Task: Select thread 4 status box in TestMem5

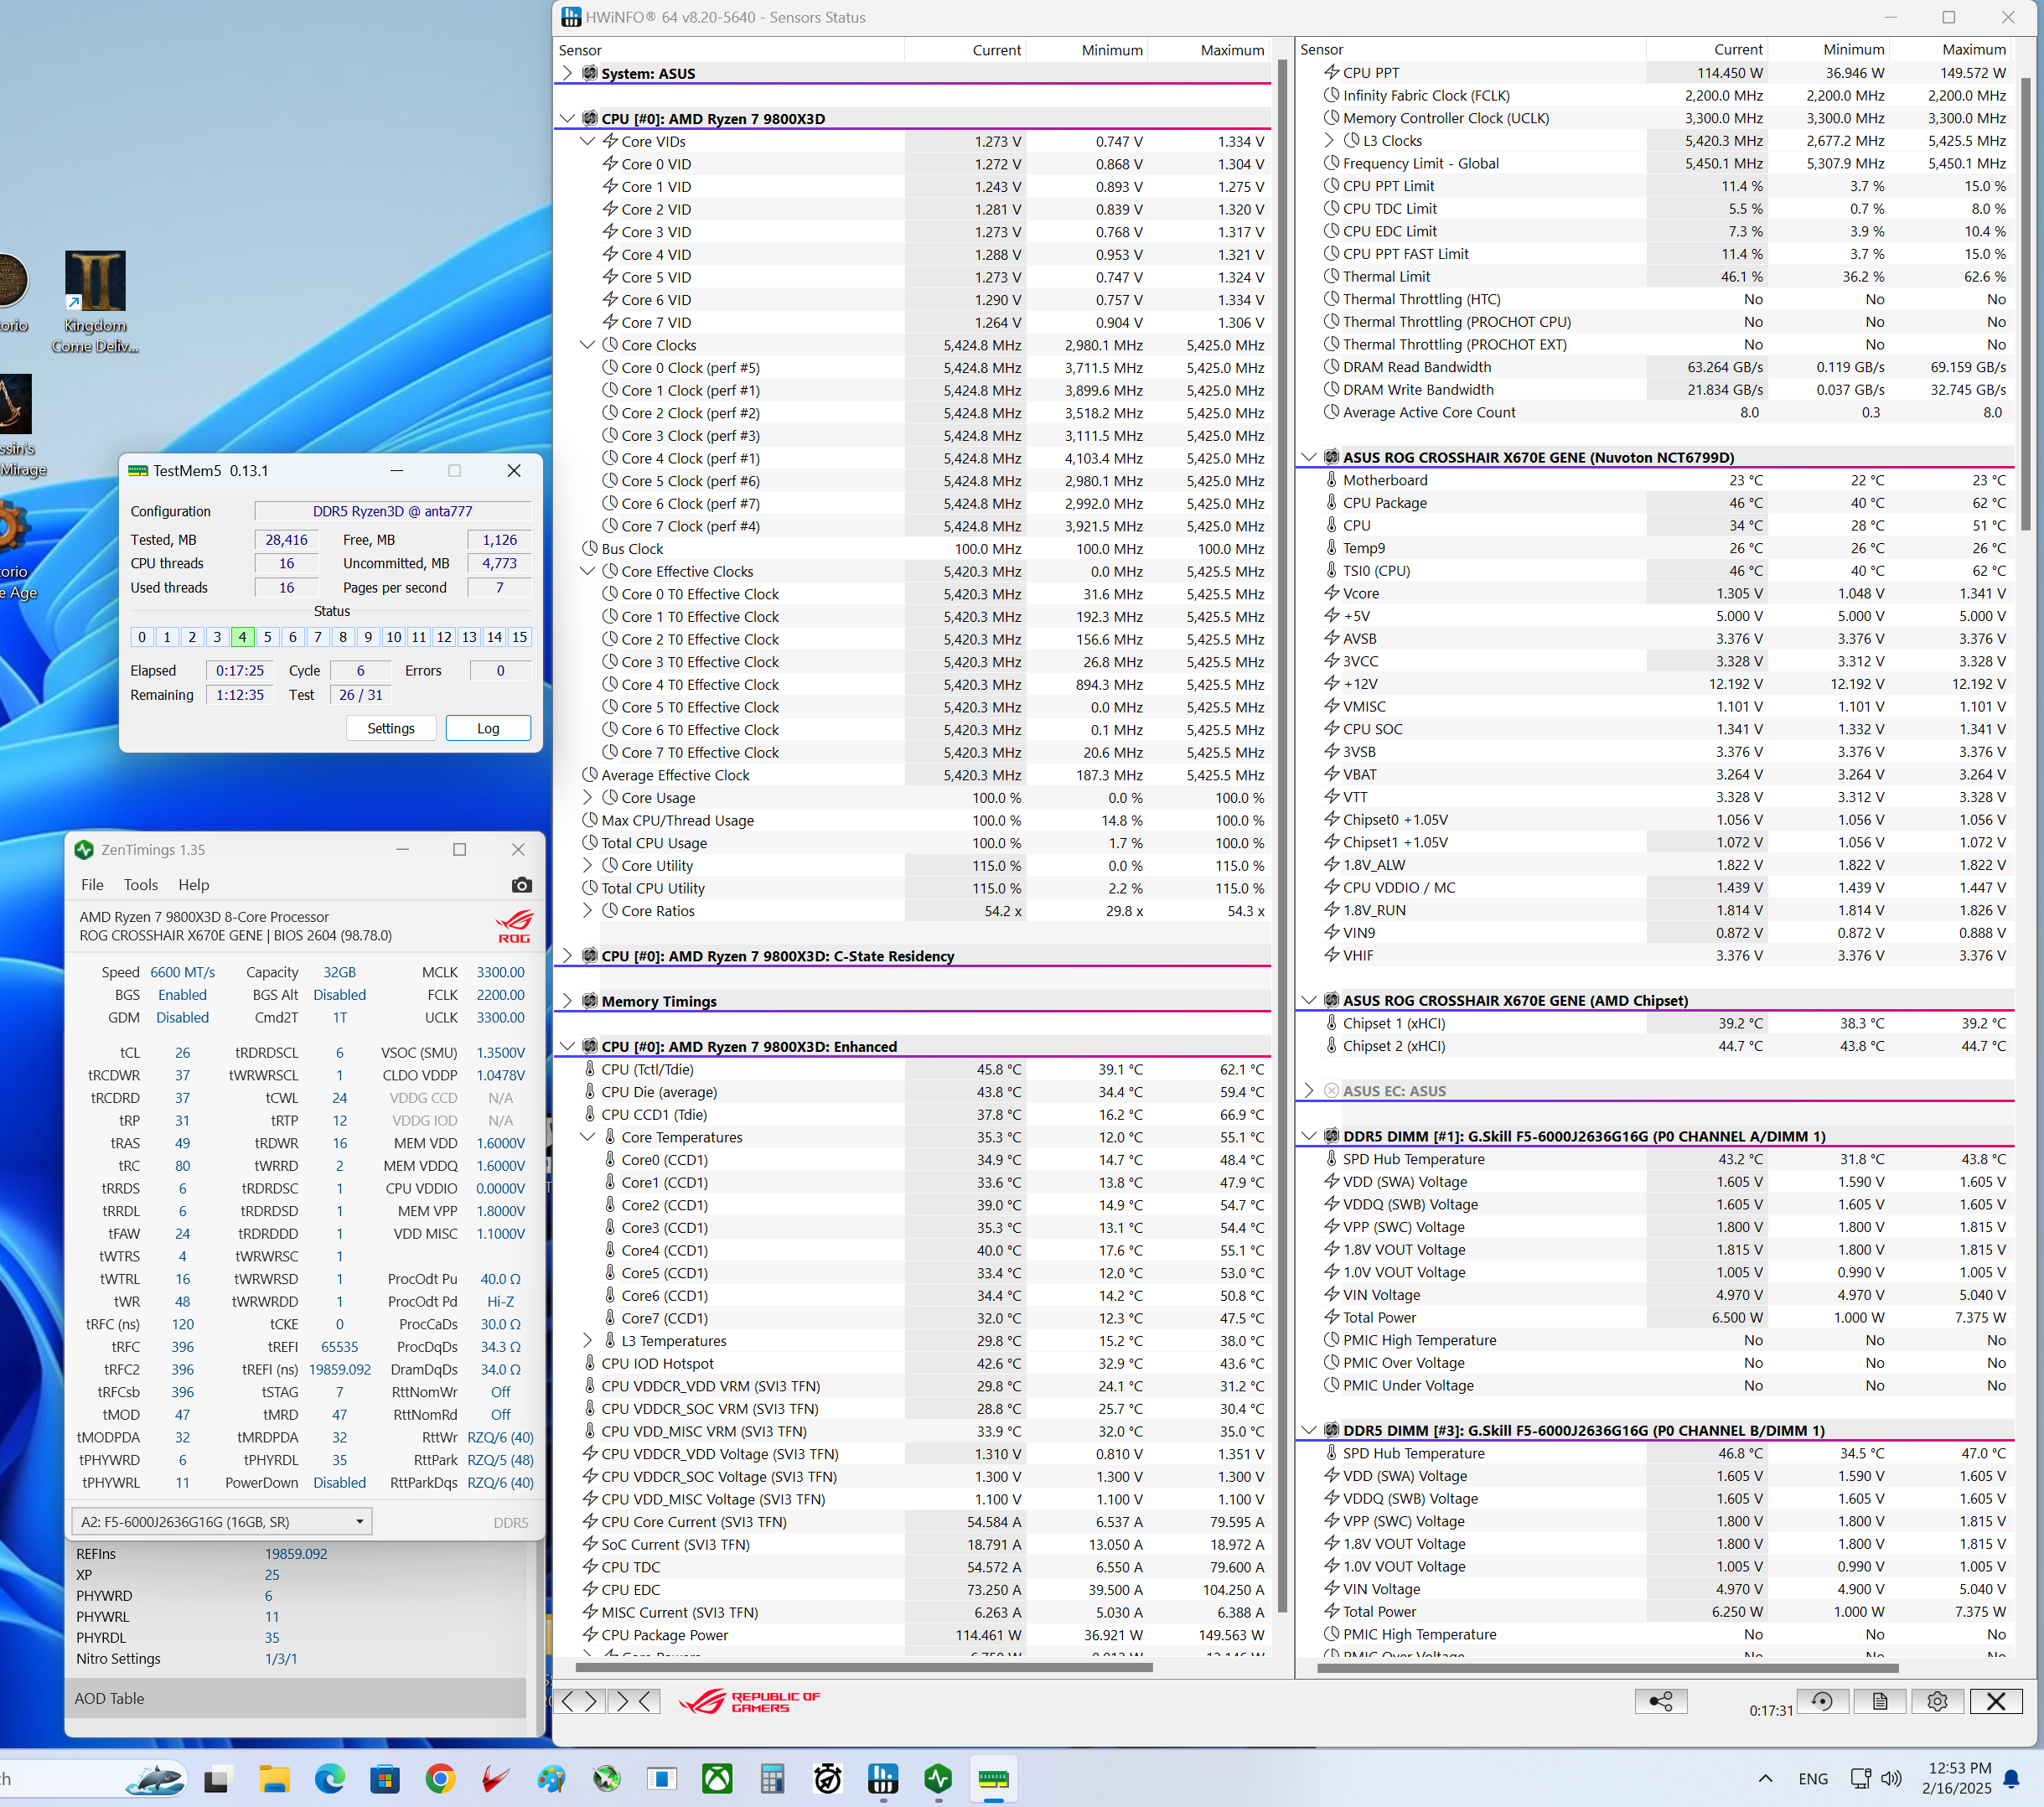Action: 242,637
